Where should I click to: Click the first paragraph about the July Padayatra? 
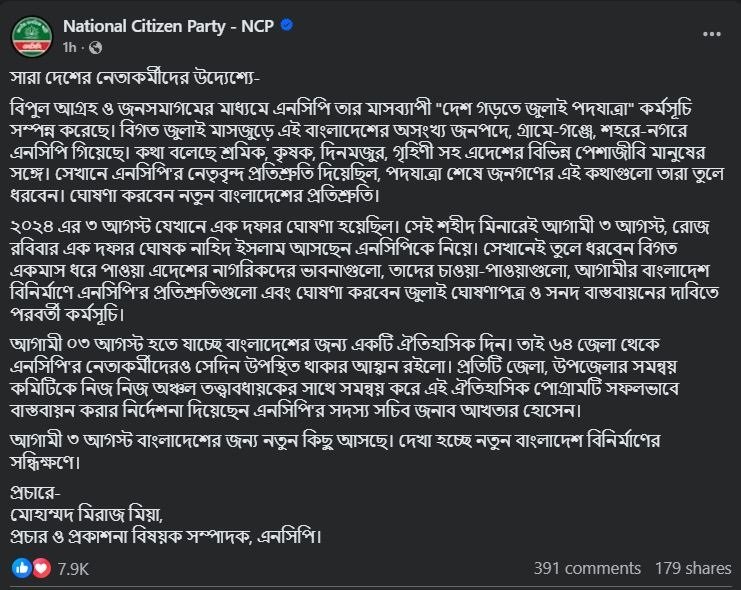click(367, 152)
